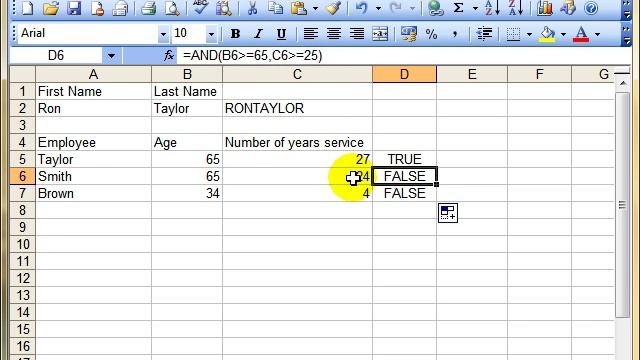Select column E header
640x360 pixels.
[472, 74]
